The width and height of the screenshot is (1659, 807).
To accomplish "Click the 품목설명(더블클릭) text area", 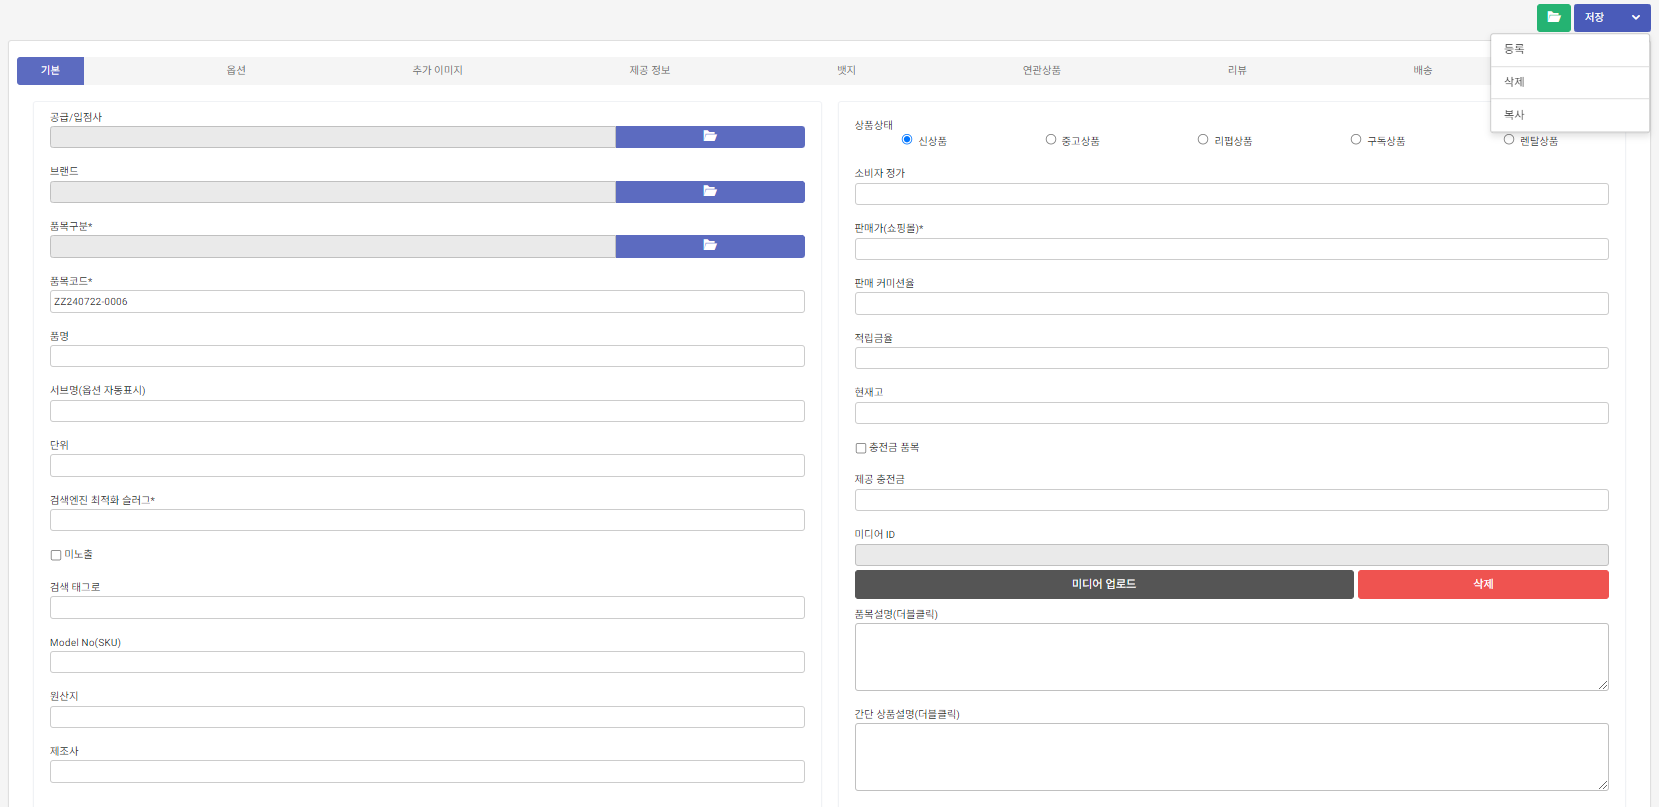I will click(x=1232, y=657).
